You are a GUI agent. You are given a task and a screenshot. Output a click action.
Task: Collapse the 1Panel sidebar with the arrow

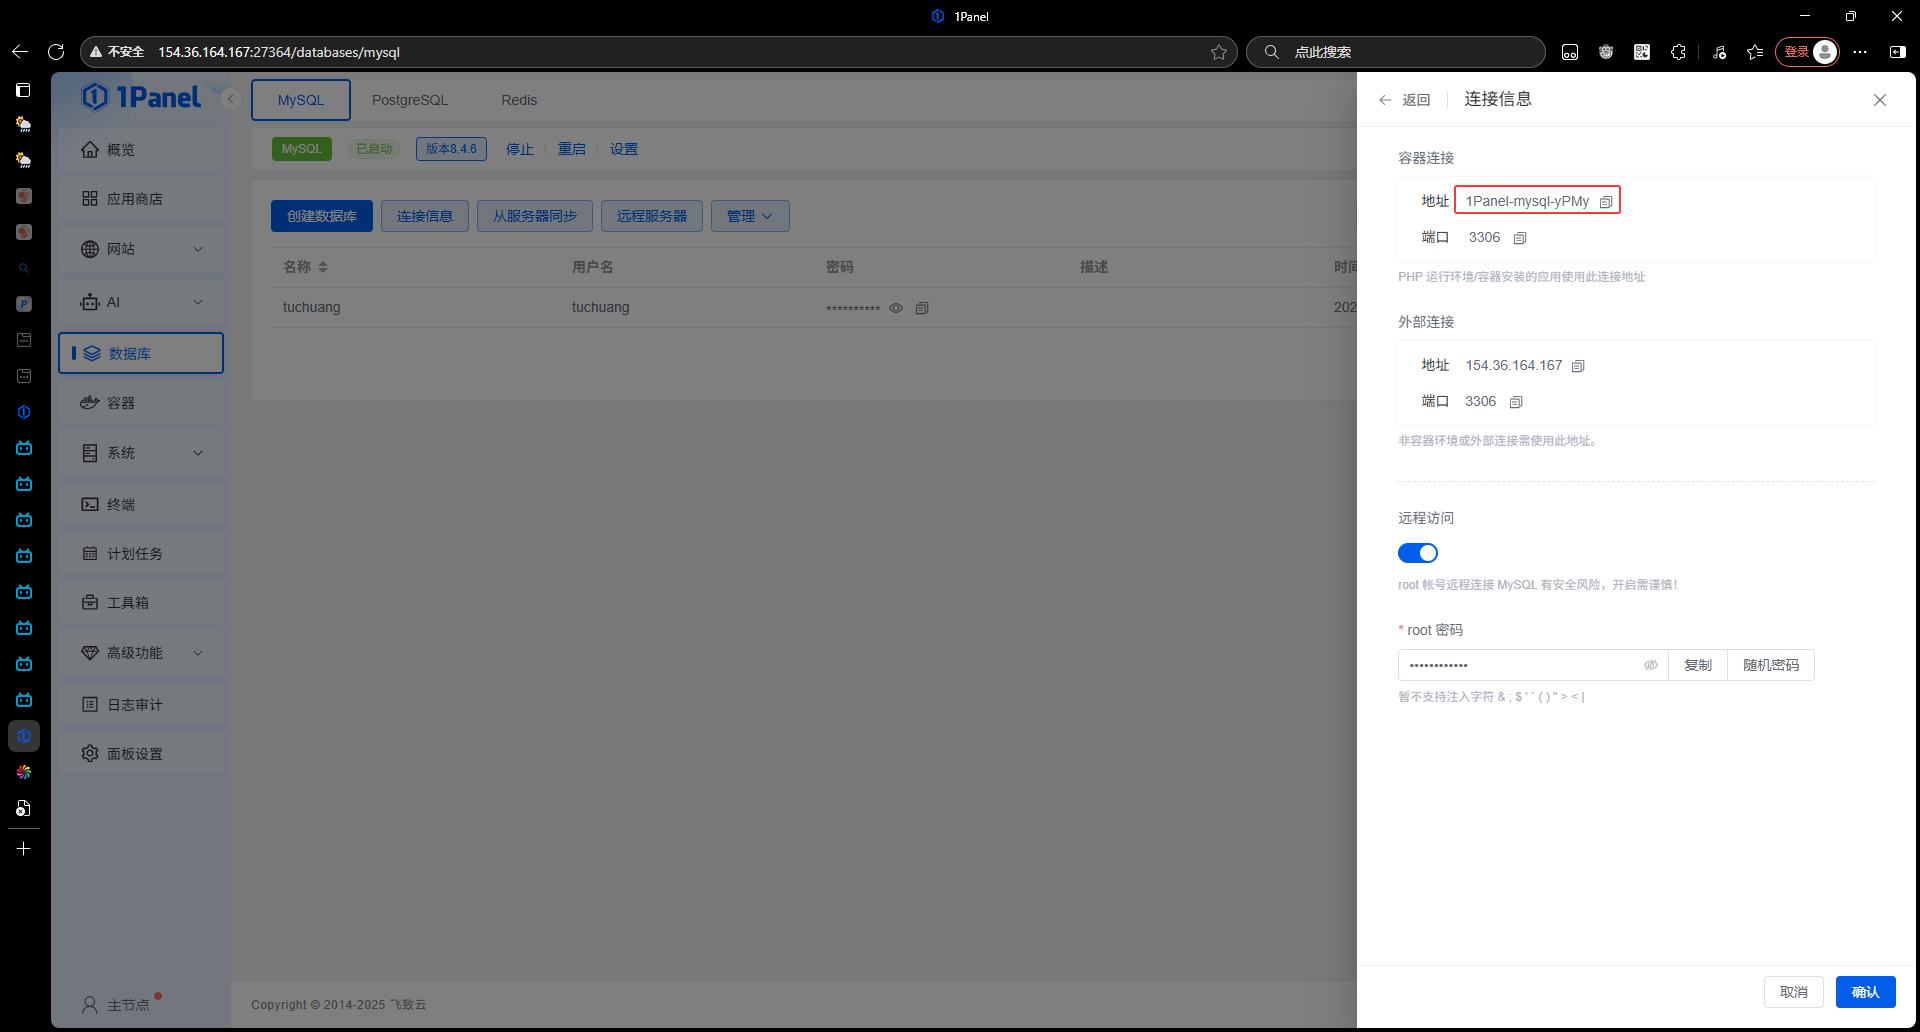[x=231, y=99]
